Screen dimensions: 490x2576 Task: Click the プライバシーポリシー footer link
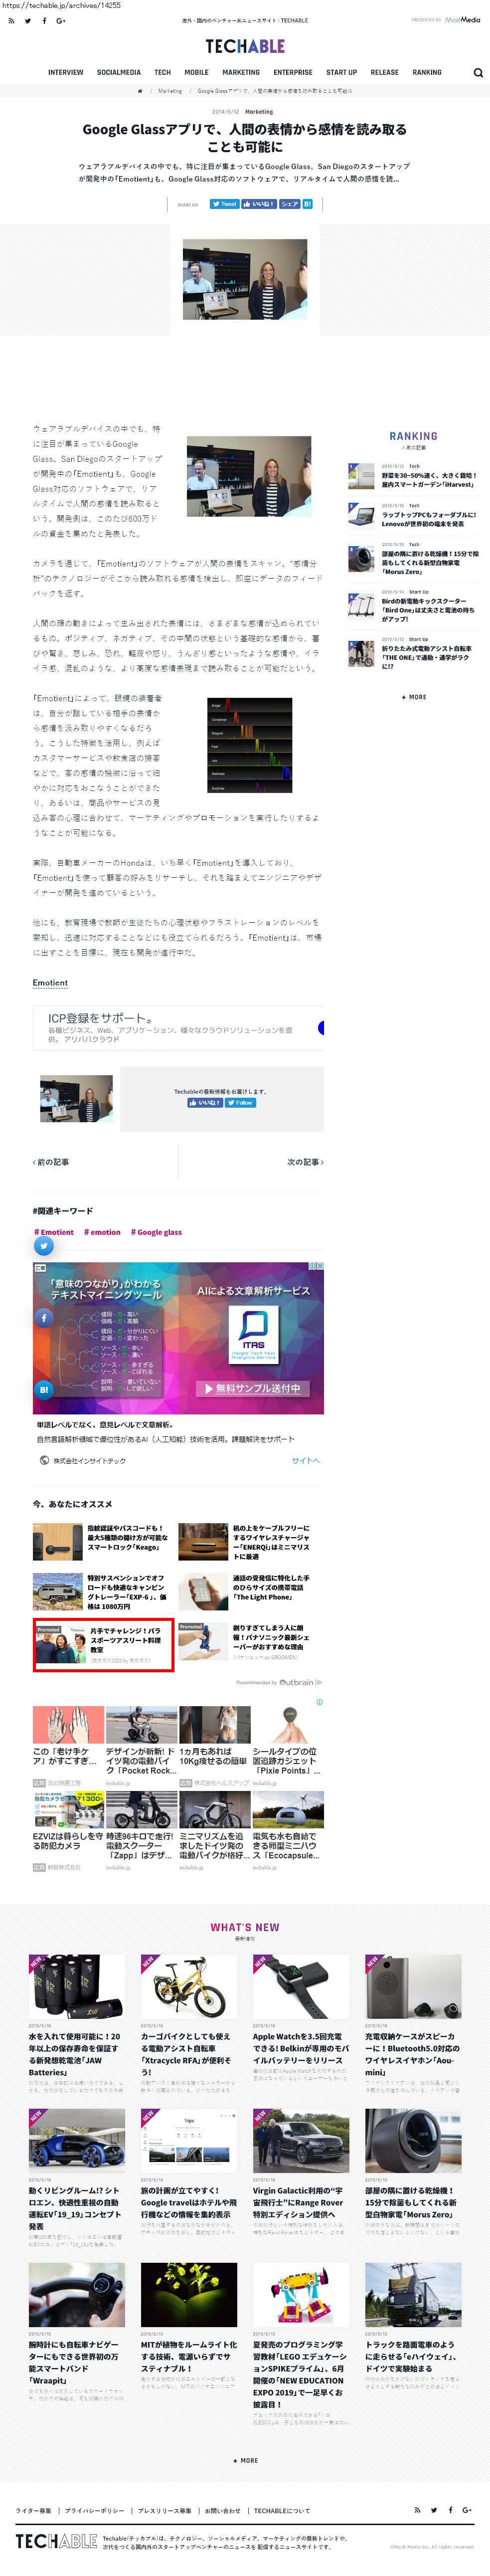coord(95,2510)
